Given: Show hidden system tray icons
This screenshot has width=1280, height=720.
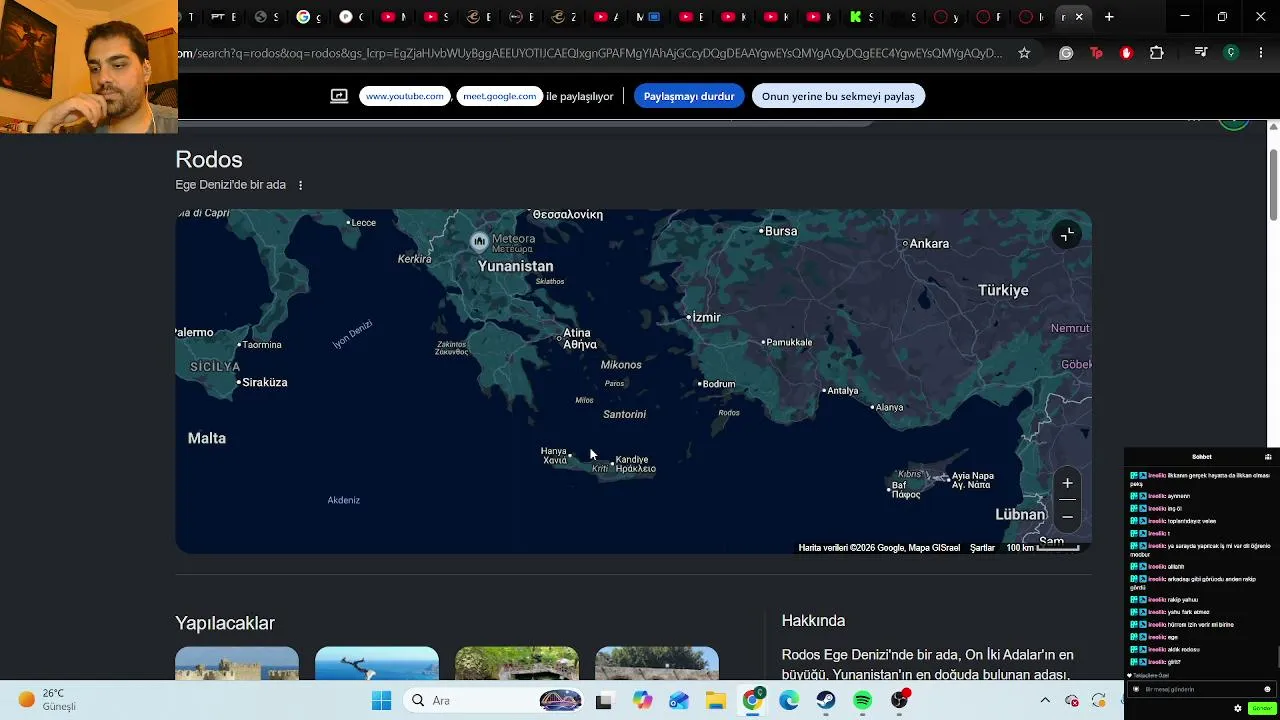Looking at the screenshot, I should pos(1045,701).
